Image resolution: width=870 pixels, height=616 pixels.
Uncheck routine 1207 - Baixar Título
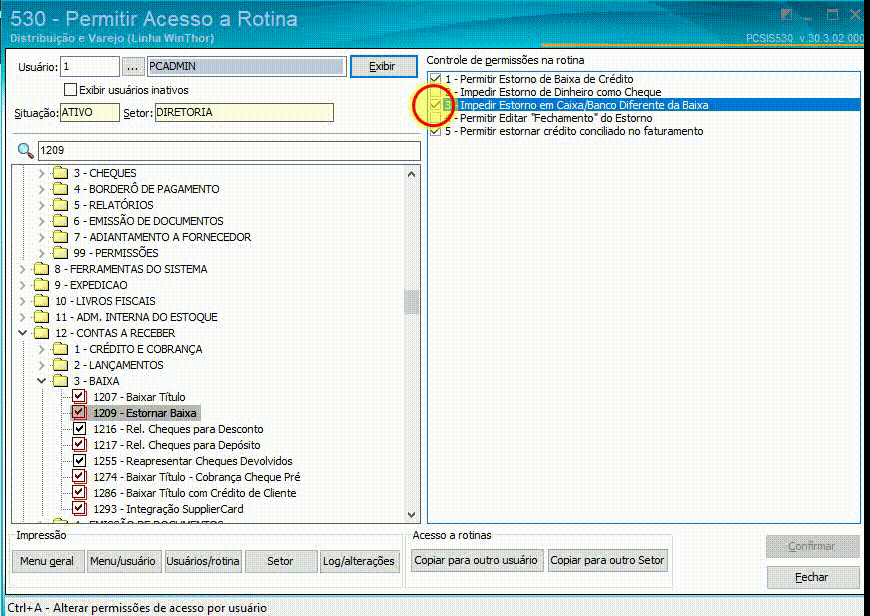pos(79,397)
